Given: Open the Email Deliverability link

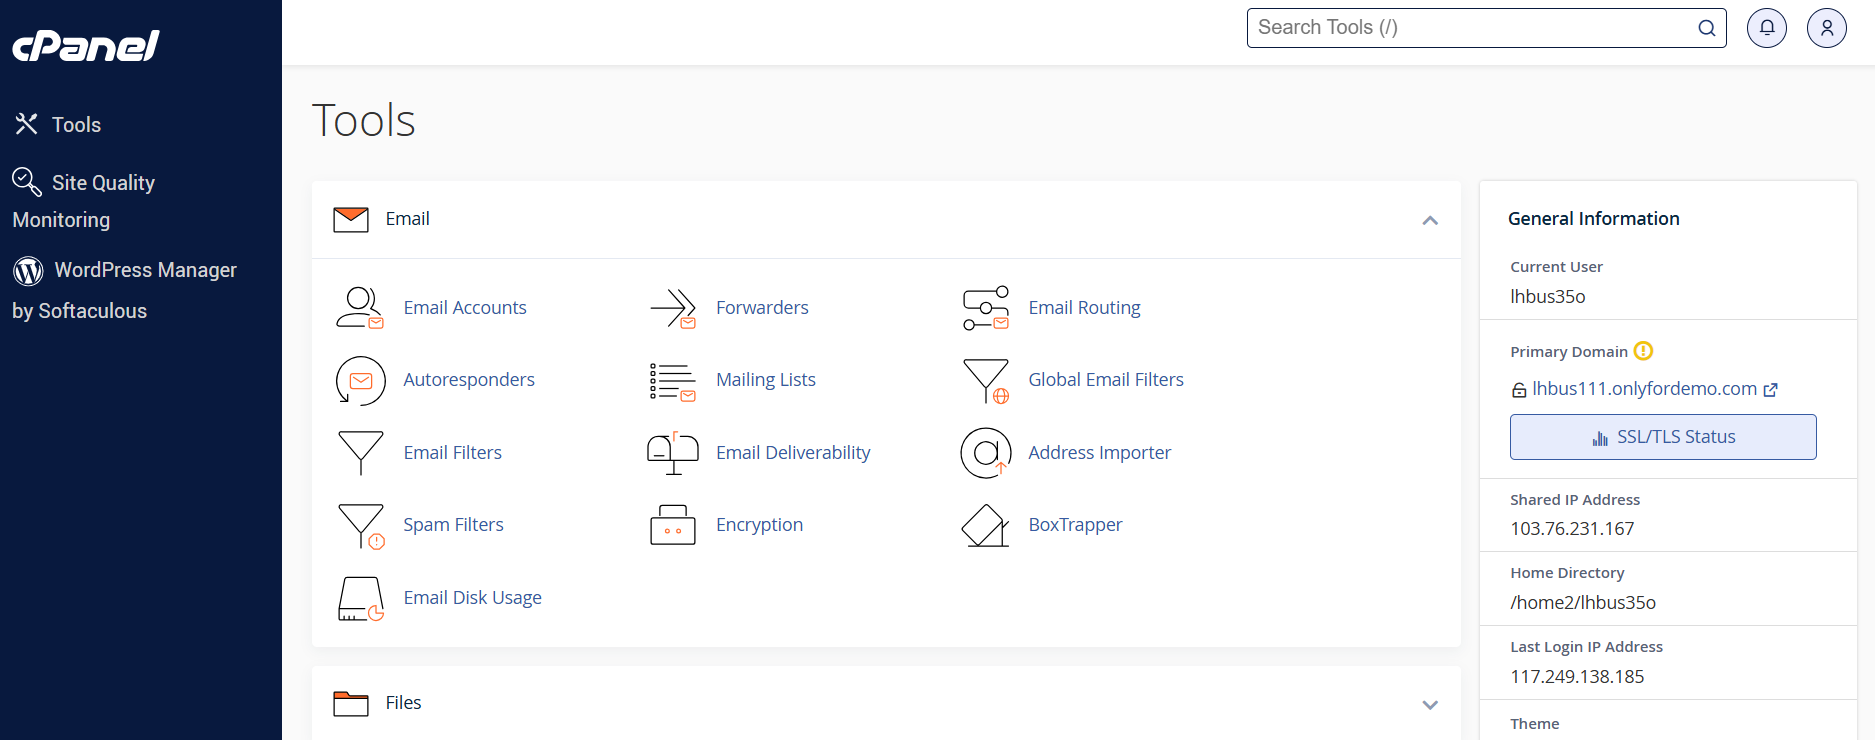Looking at the screenshot, I should pyautogui.click(x=793, y=453).
